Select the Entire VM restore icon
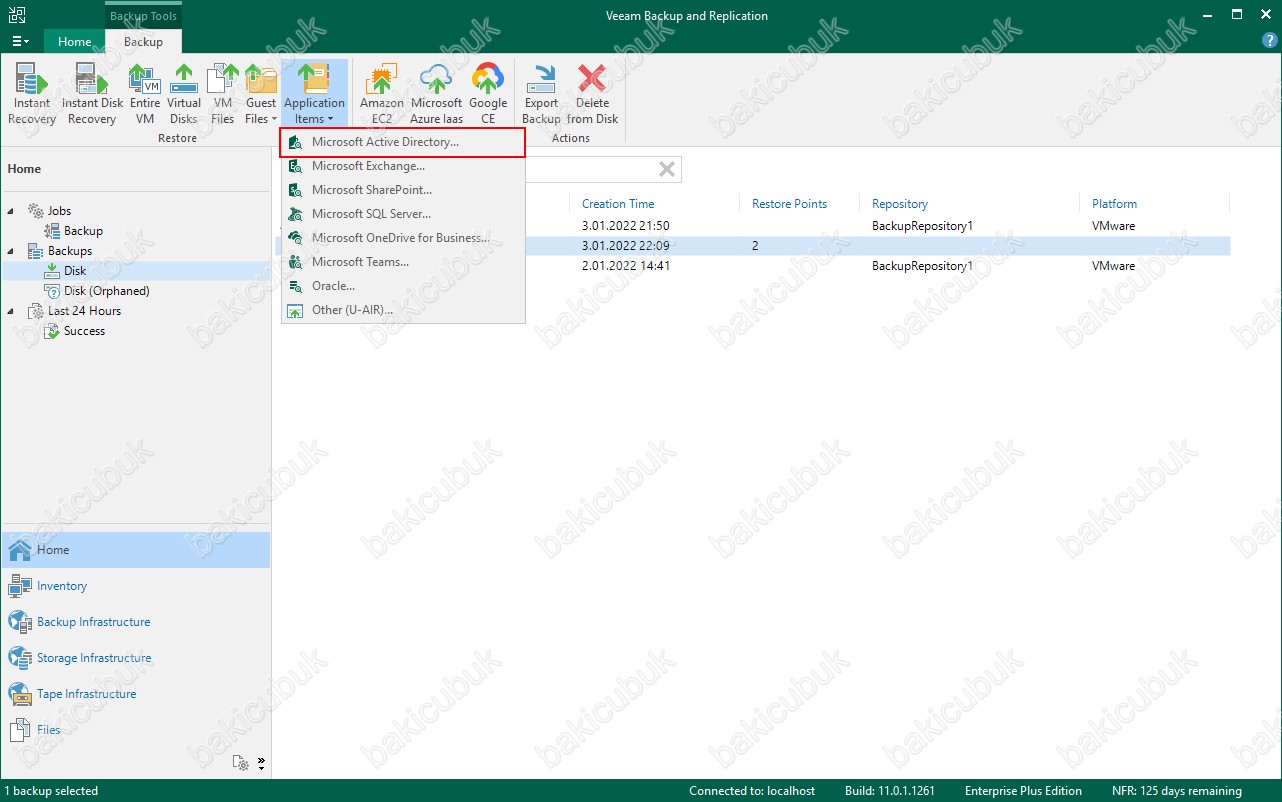Image resolution: width=1282 pixels, height=802 pixels. pos(145,94)
